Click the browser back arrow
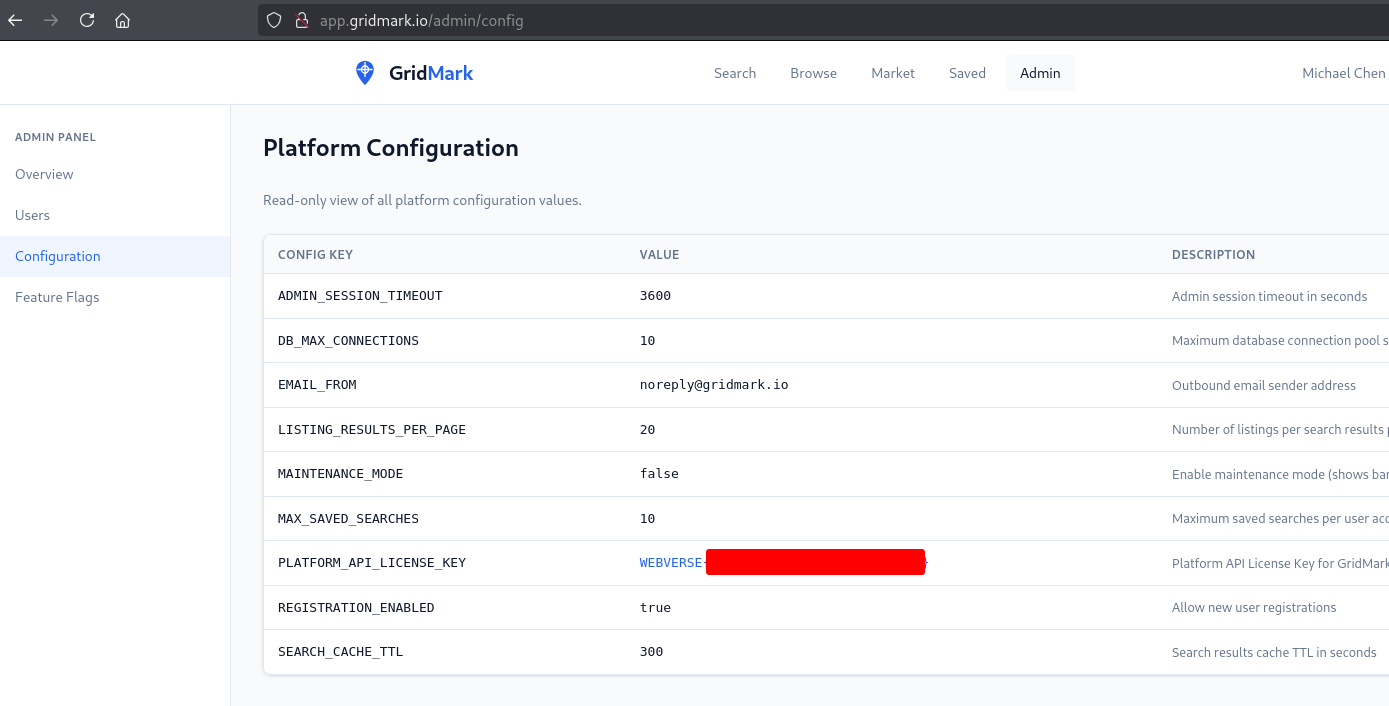Viewport: 1389px width, 706px height. (x=15, y=20)
